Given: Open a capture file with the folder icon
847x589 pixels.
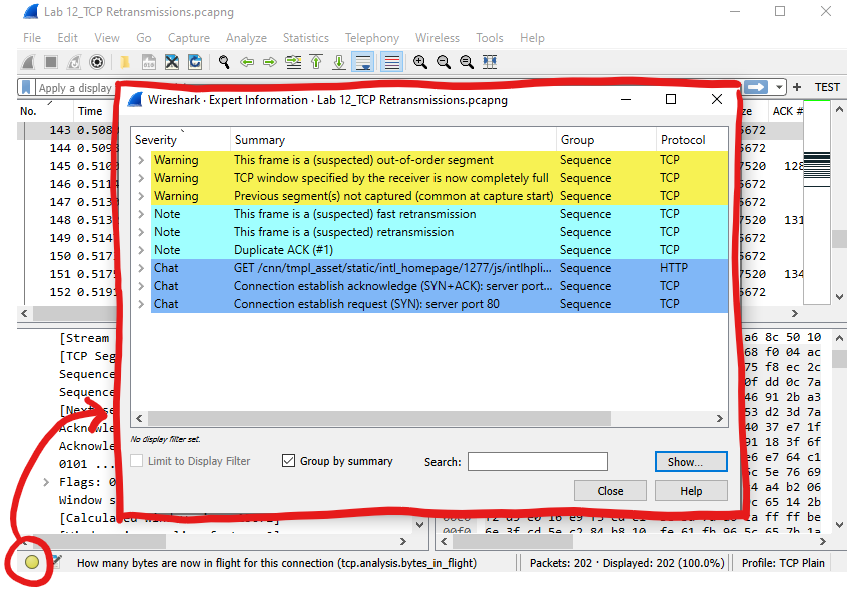Looking at the screenshot, I should [x=125, y=62].
